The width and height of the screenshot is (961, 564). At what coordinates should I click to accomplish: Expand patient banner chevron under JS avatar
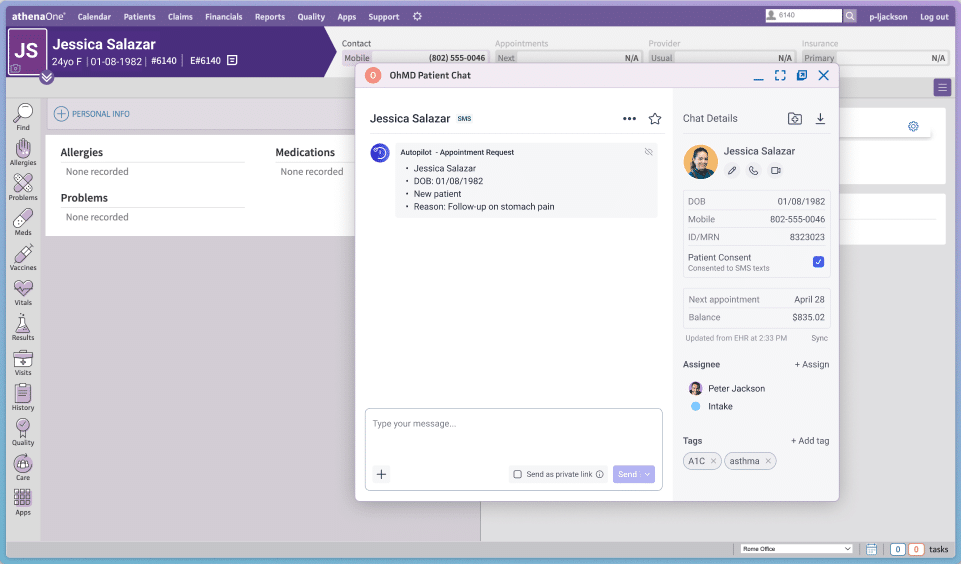(x=47, y=78)
